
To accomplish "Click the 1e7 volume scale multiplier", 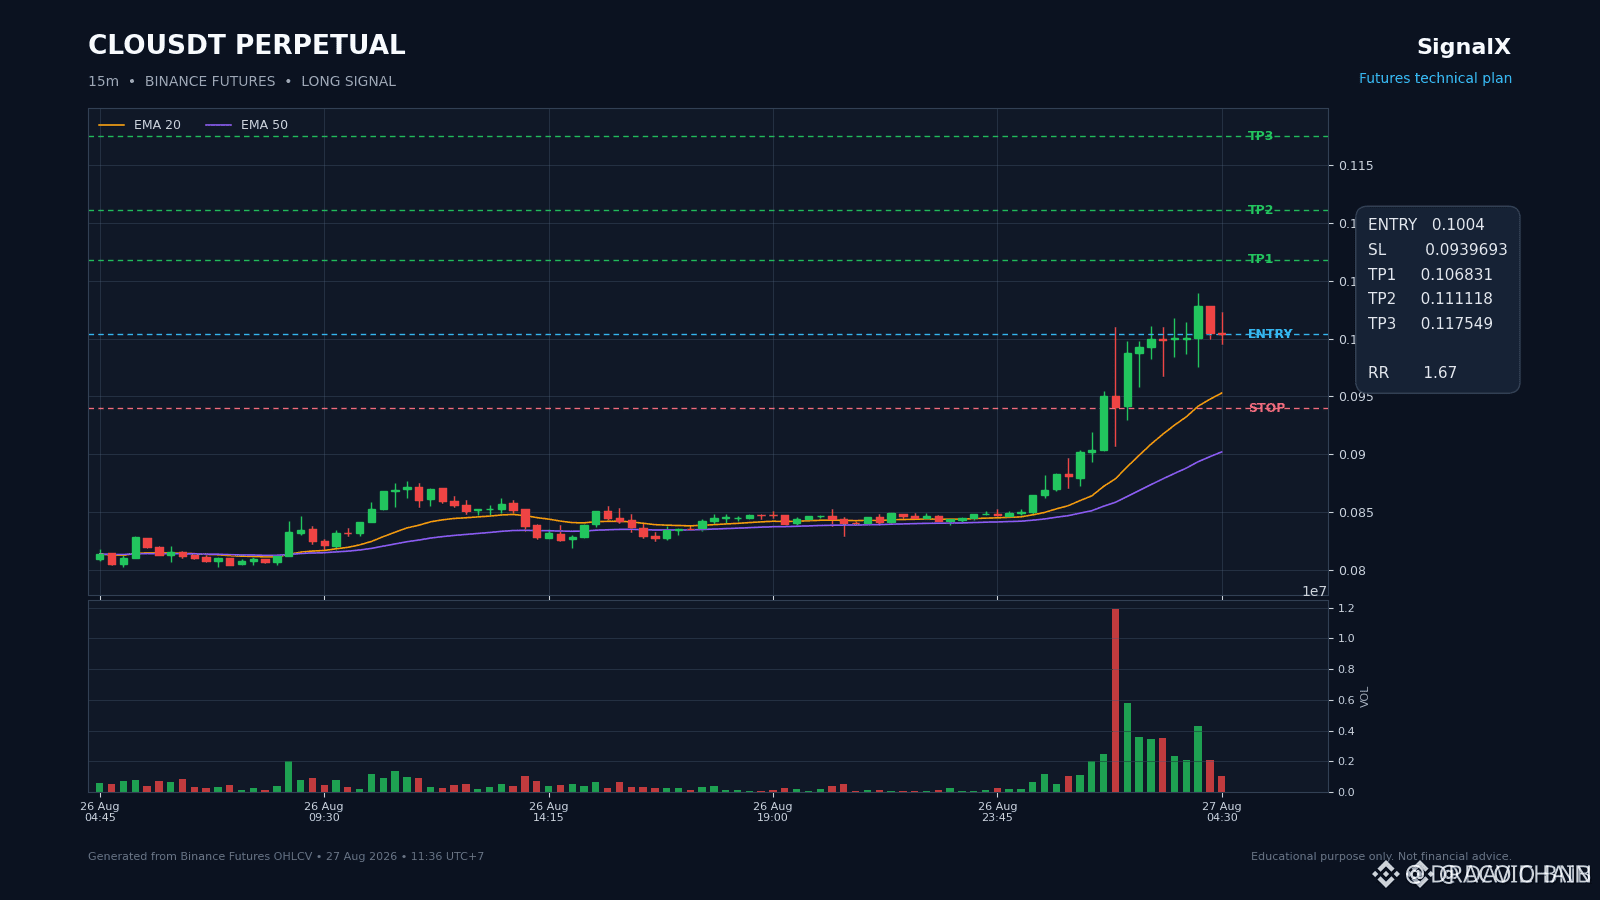I will [1314, 591].
